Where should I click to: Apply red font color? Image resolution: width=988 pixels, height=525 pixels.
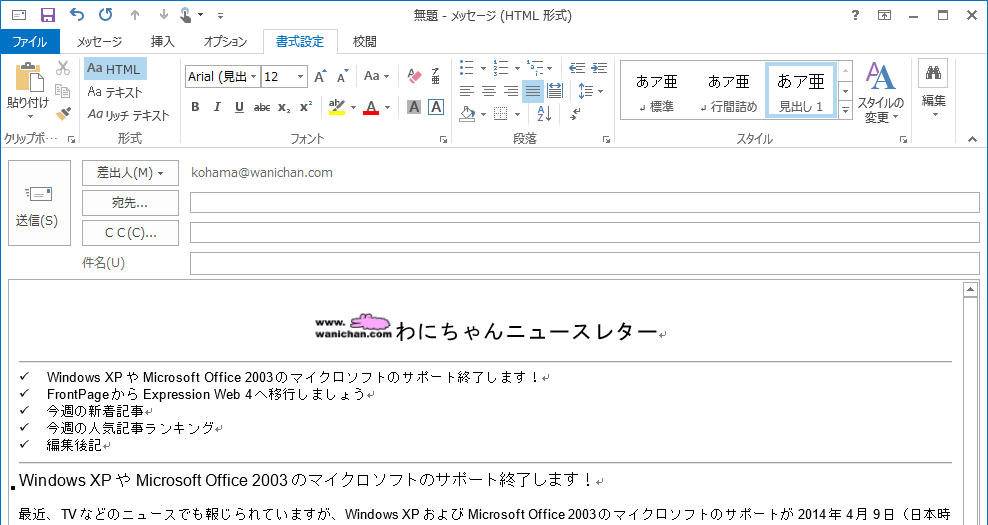point(372,107)
